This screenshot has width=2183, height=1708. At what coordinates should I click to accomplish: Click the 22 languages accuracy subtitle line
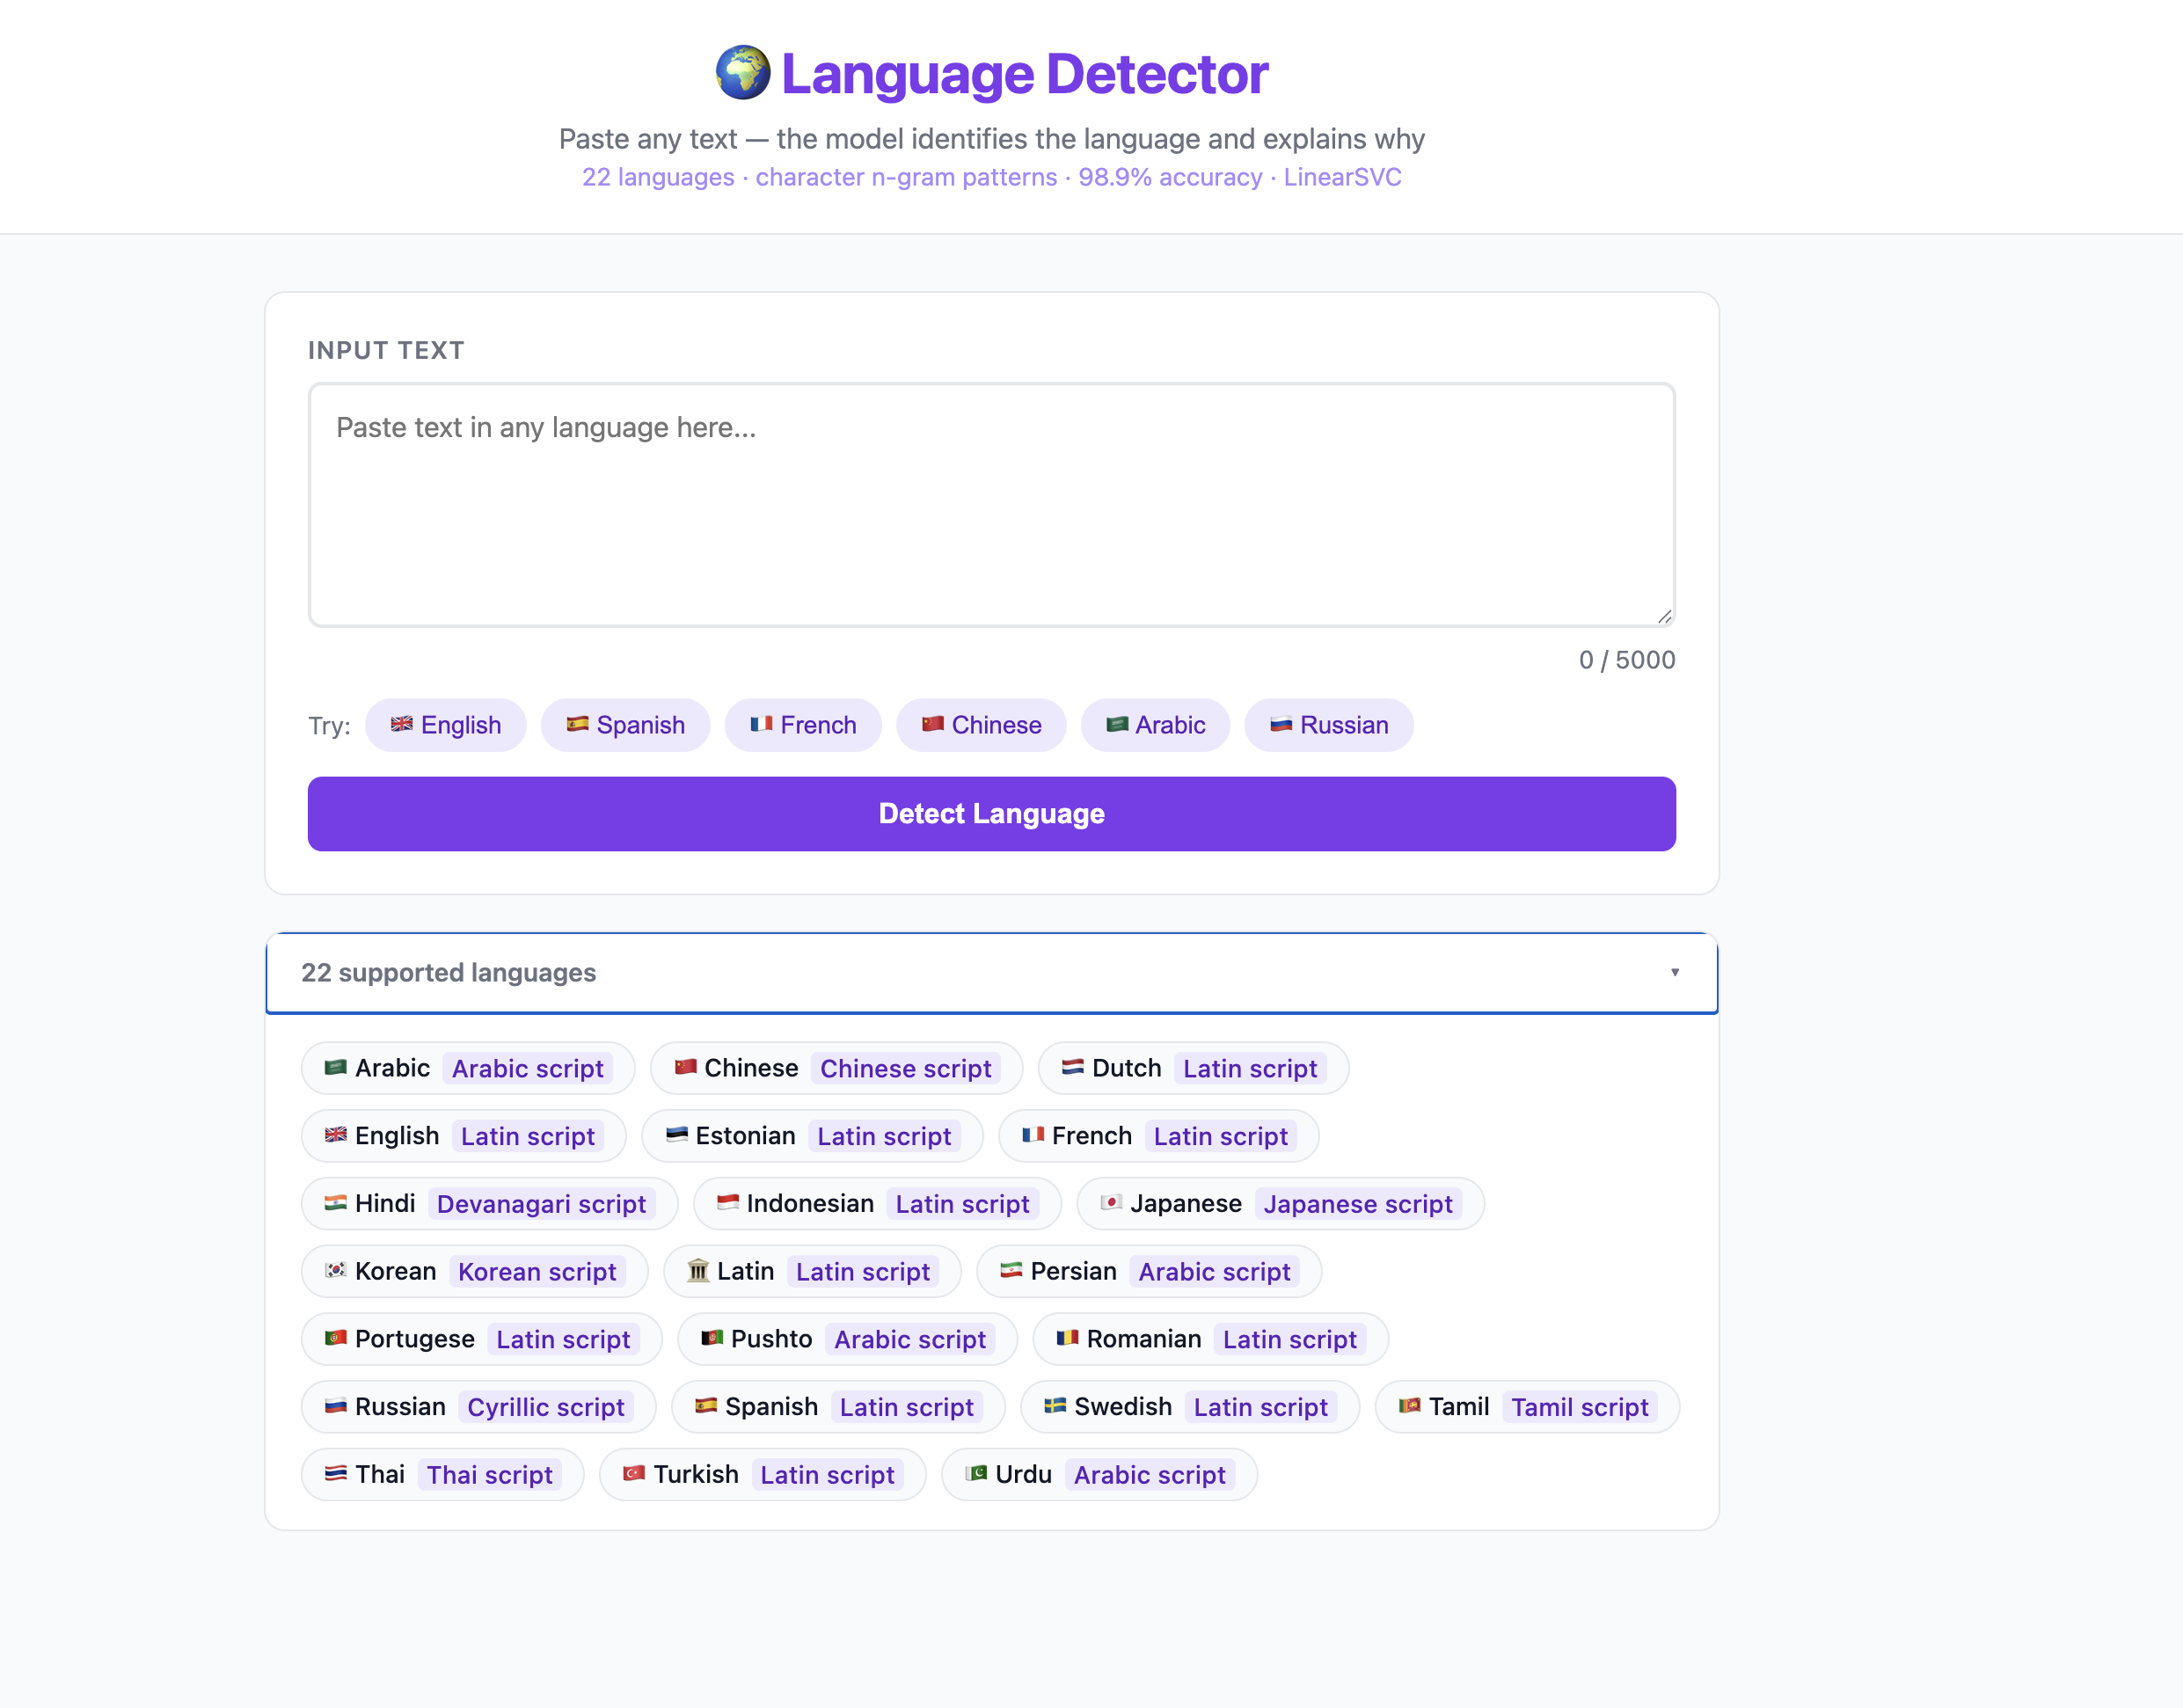tap(991, 177)
